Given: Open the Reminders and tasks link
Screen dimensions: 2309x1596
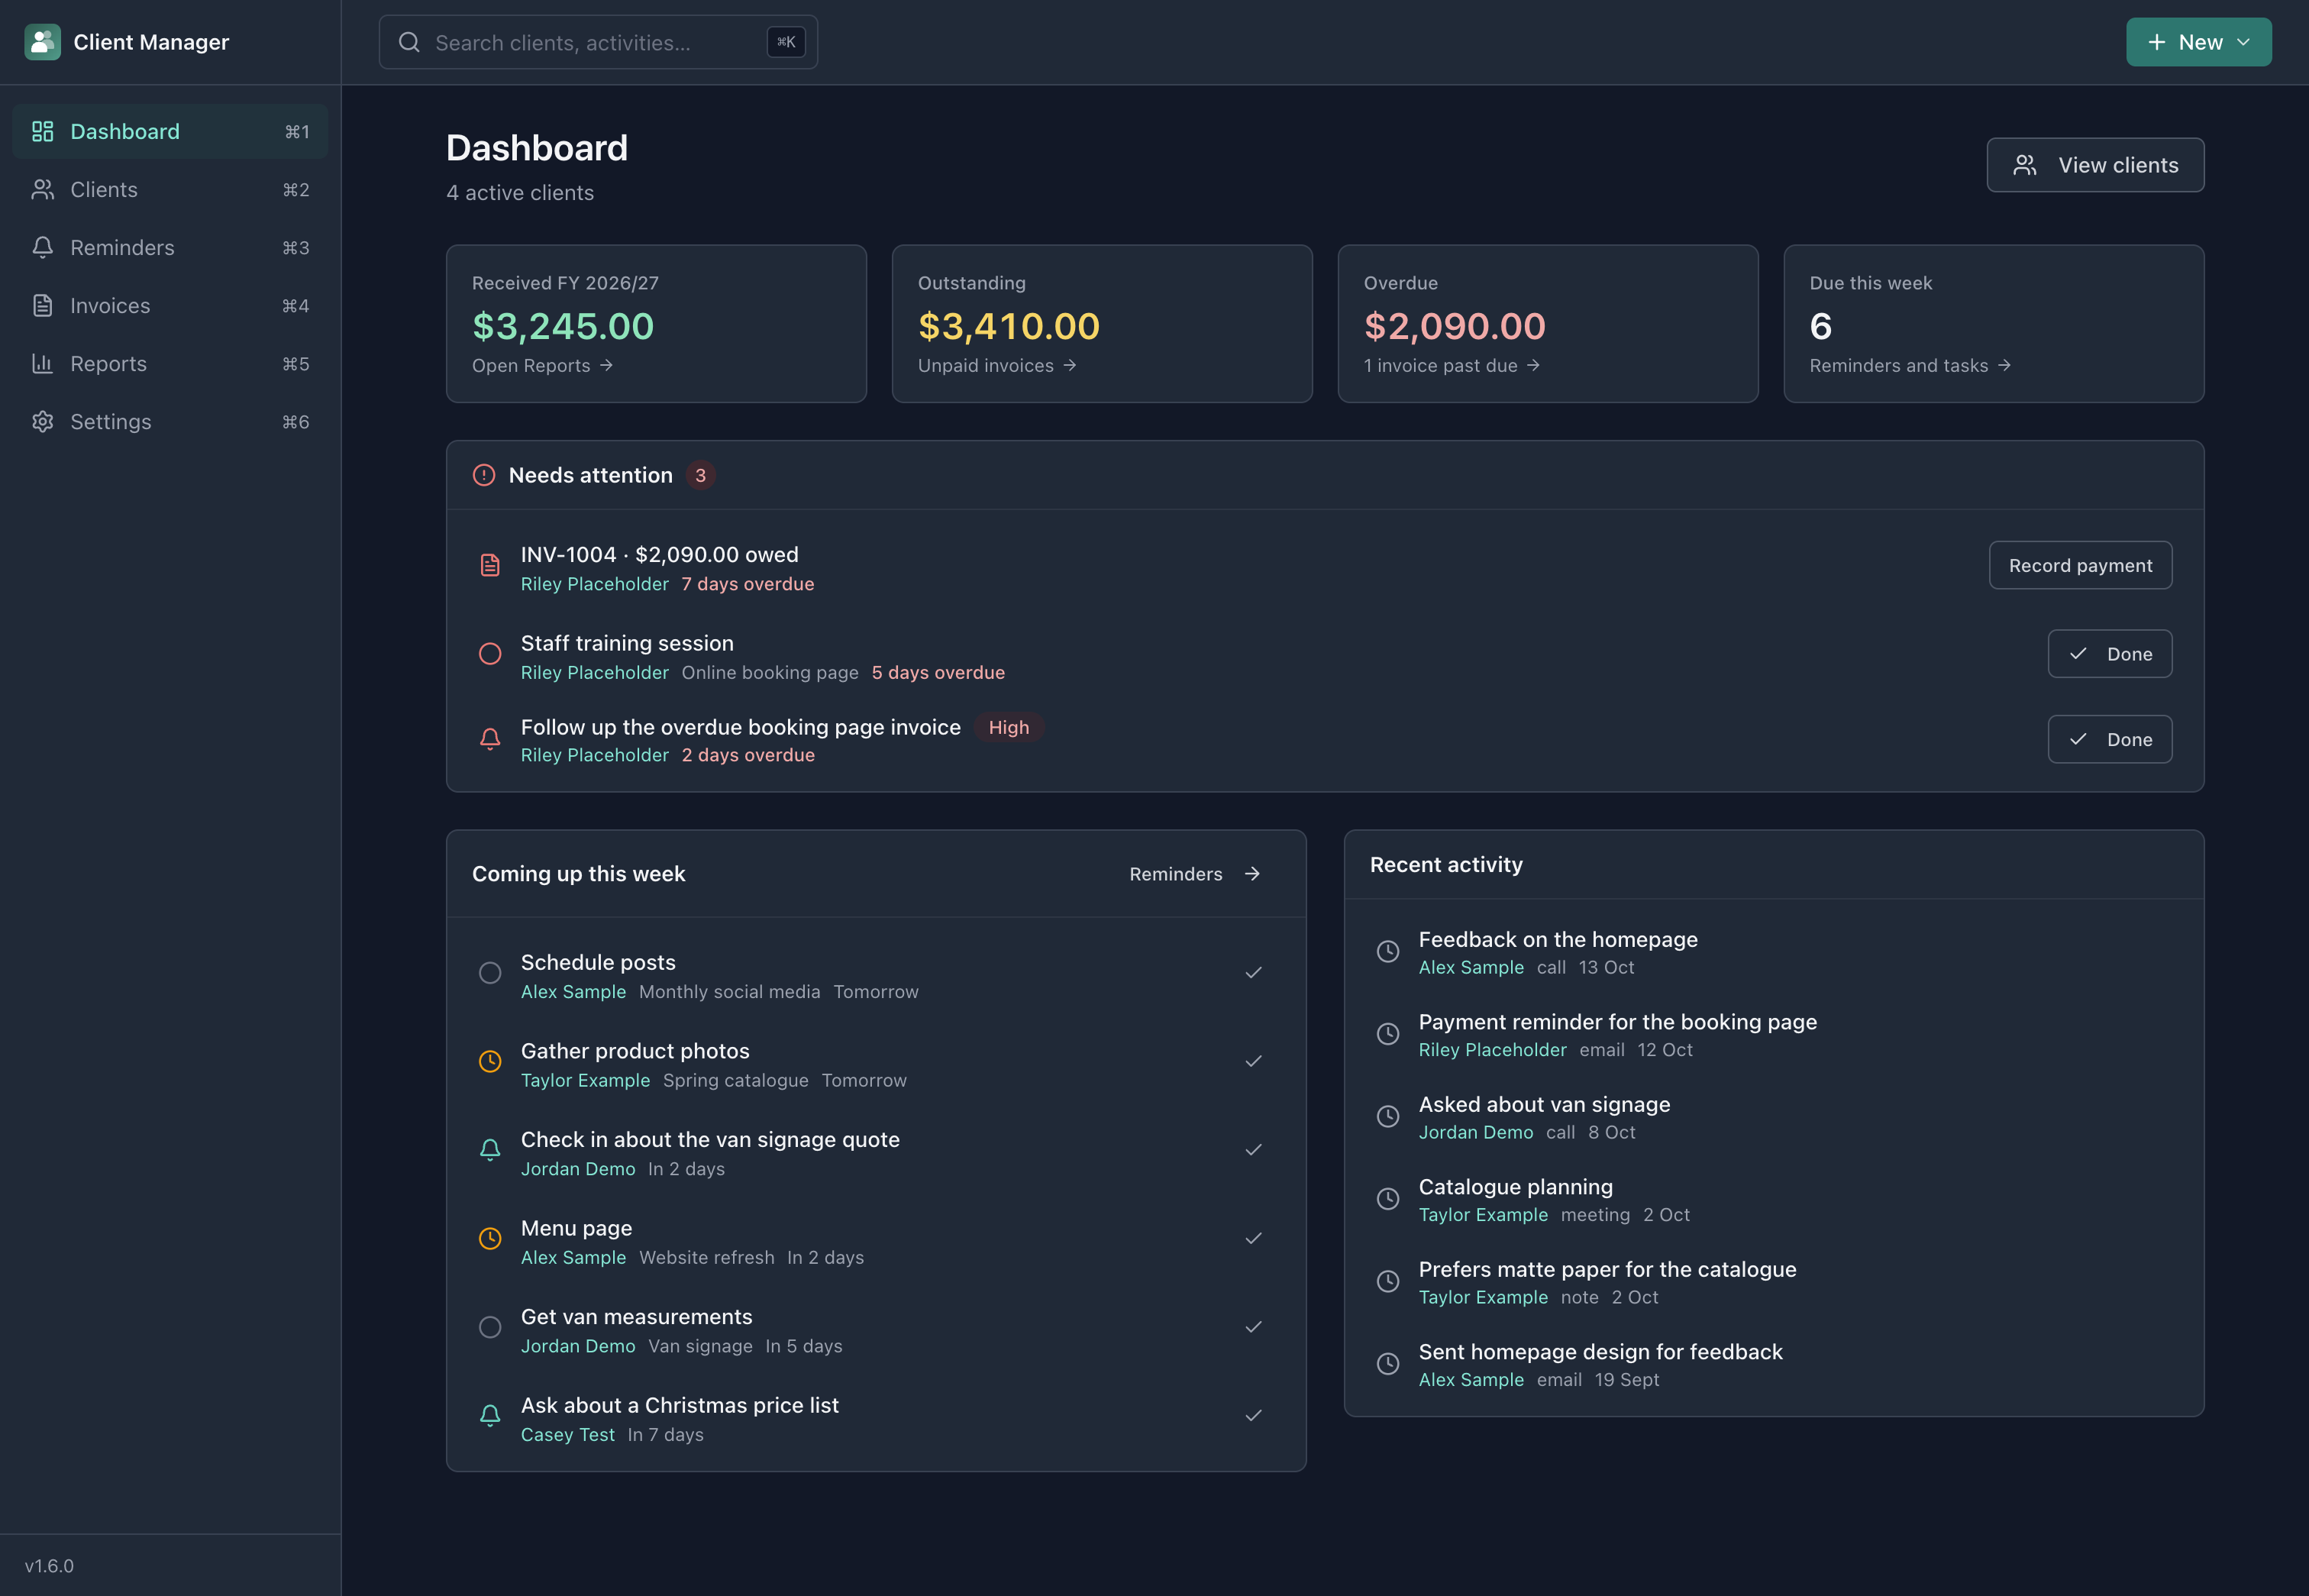Looking at the screenshot, I should pyautogui.click(x=1910, y=366).
